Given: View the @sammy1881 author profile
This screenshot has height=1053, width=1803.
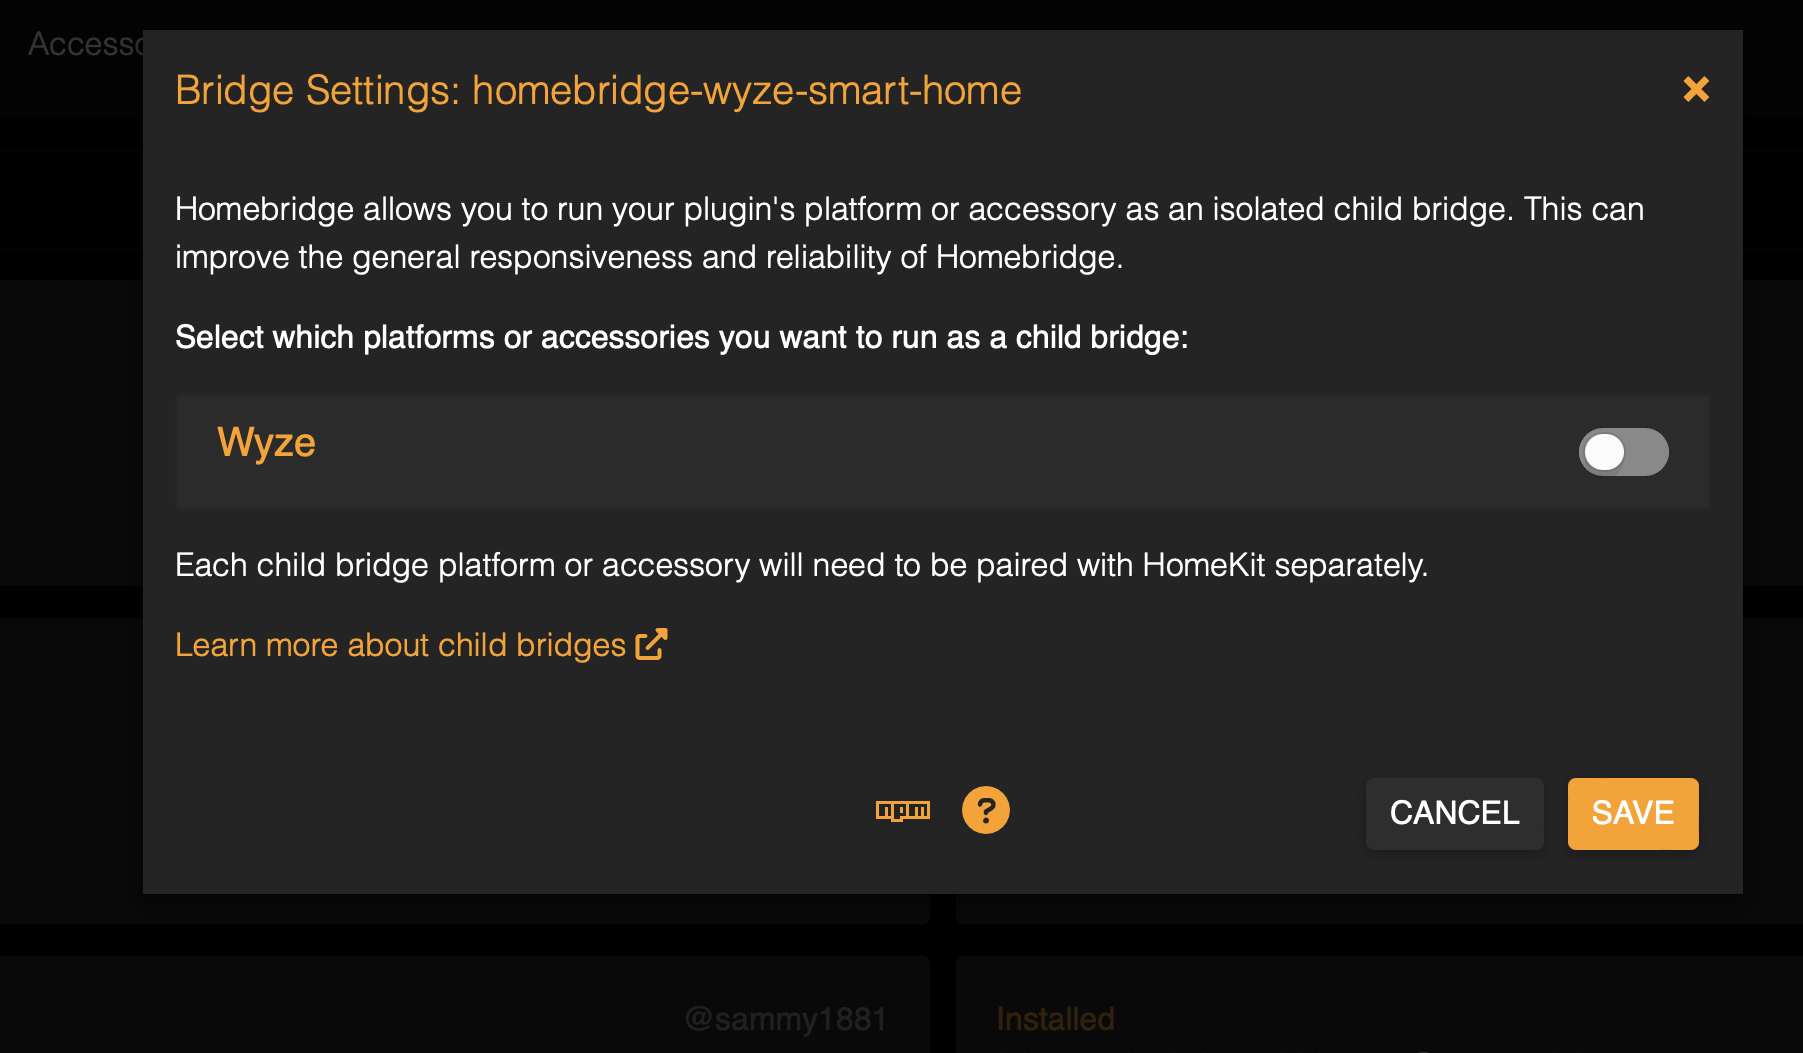Looking at the screenshot, I should pyautogui.click(x=786, y=1018).
